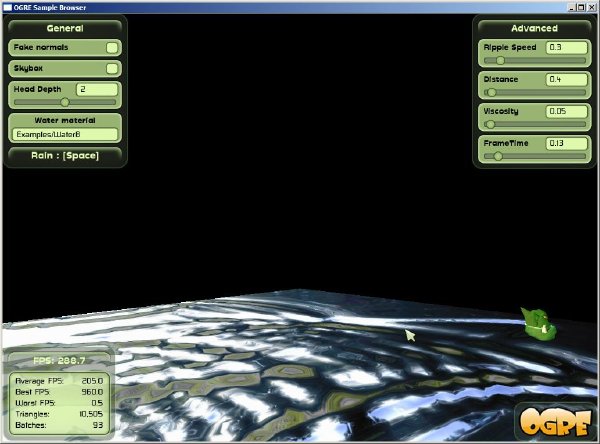Click the Triangles count 10,505
Viewport: 600px width, 444px height.
[x=91, y=414]
